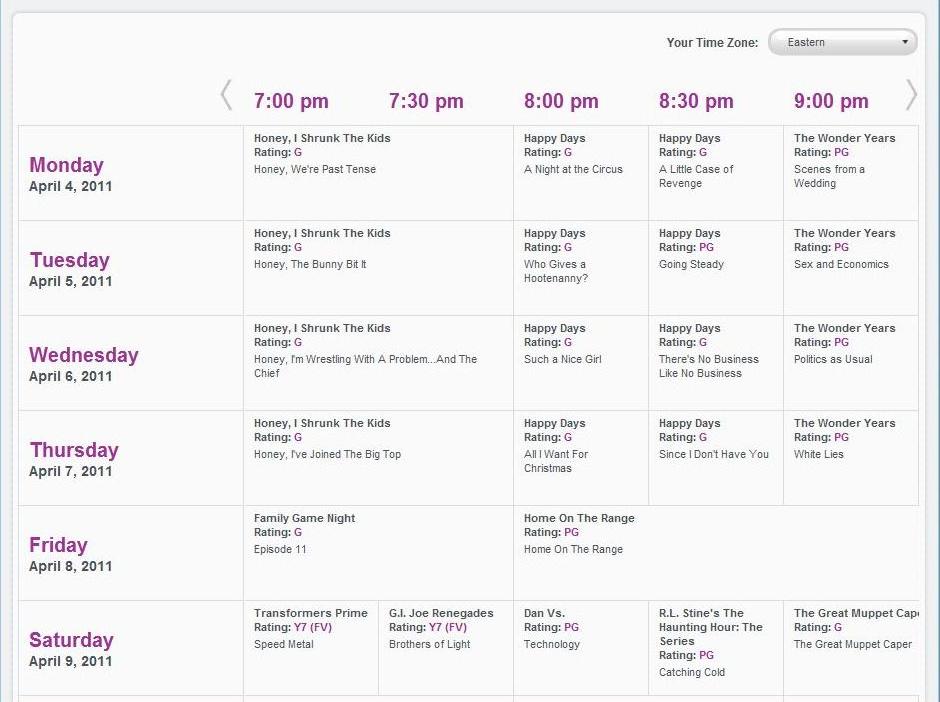Open Dan Vs. episode Technology

tap(552, 644)
